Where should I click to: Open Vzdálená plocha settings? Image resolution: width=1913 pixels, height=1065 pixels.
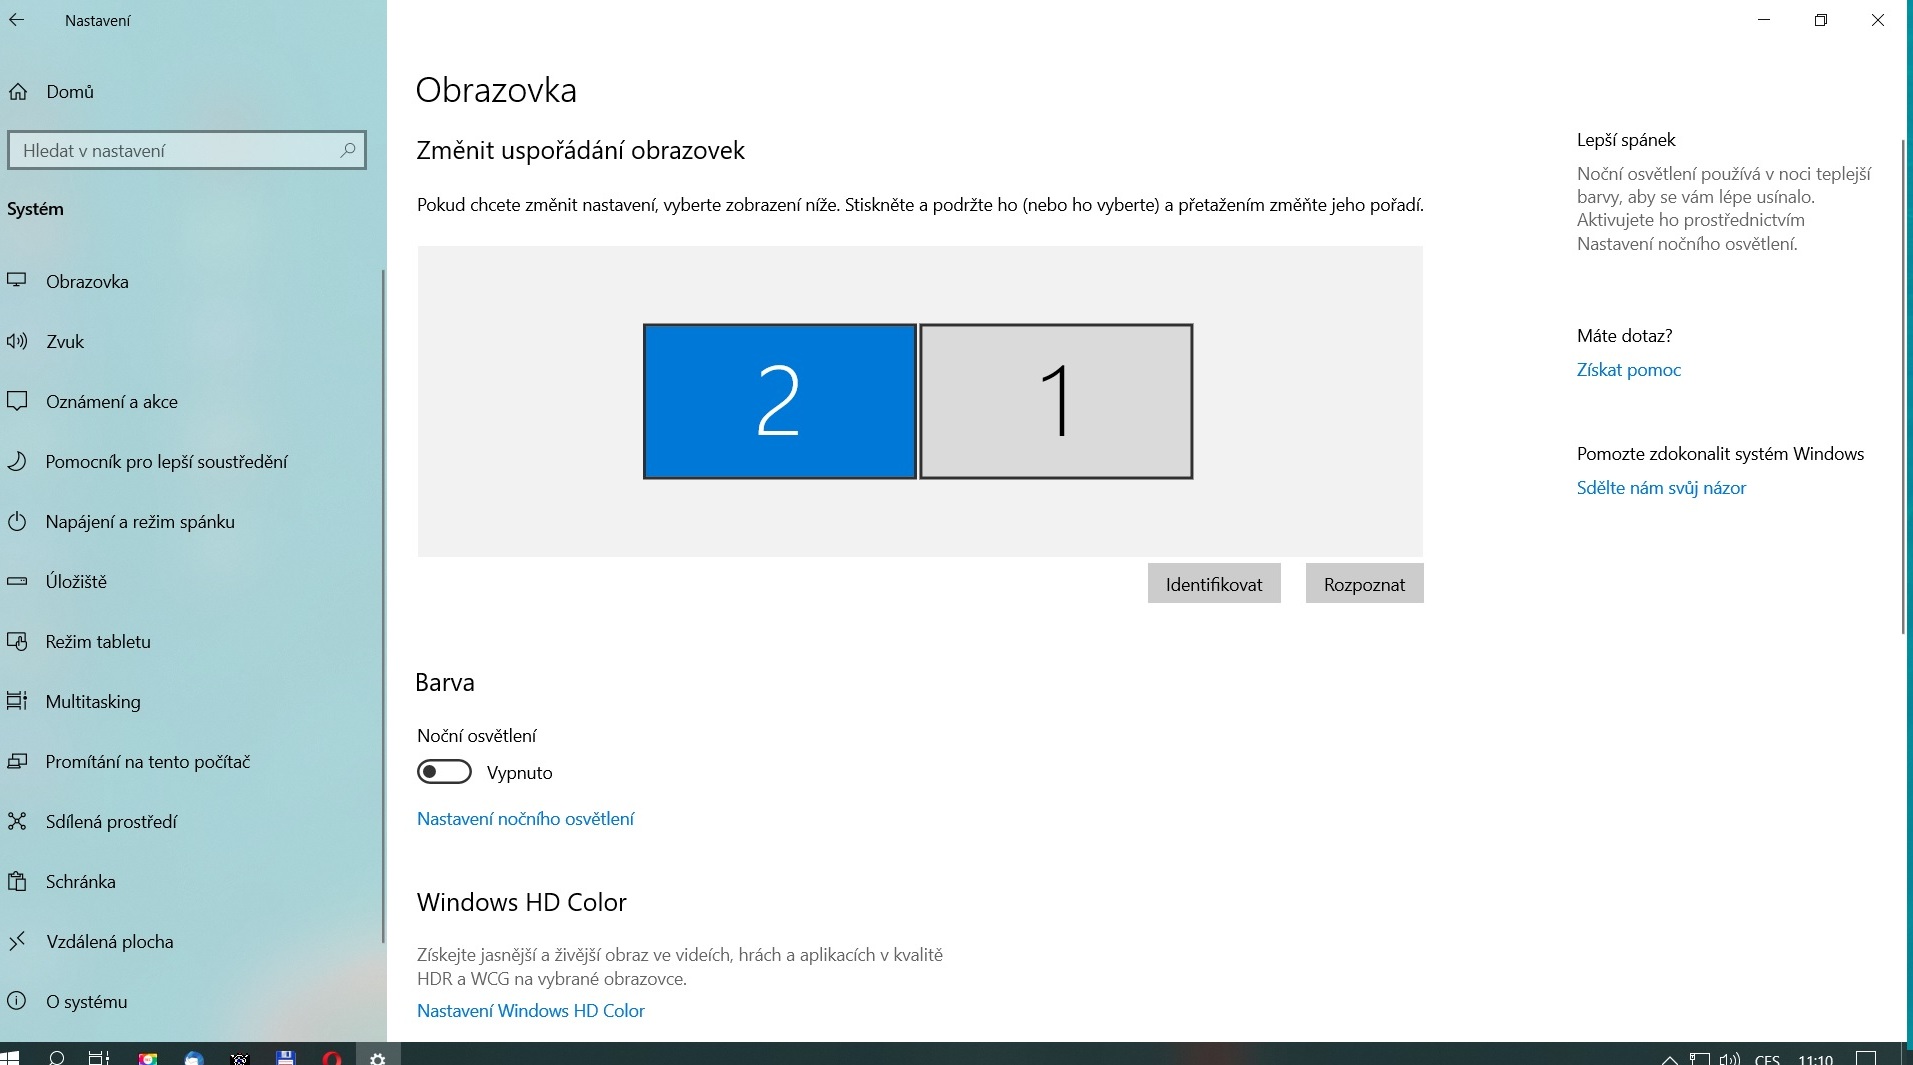tap(109, 942)
